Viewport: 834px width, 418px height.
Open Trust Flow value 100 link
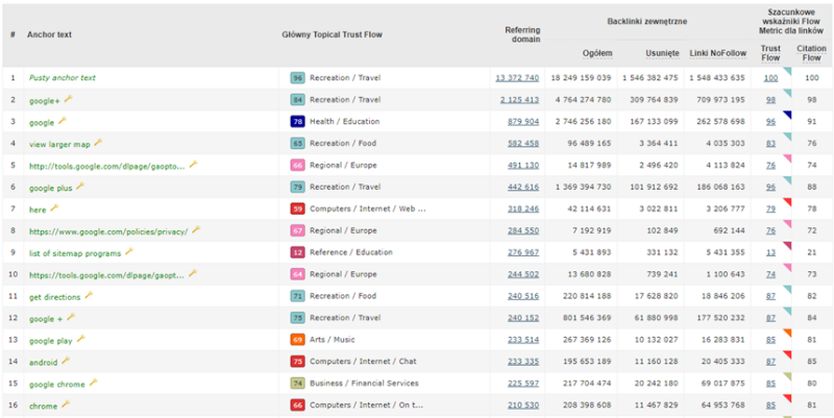click(770, 78)
